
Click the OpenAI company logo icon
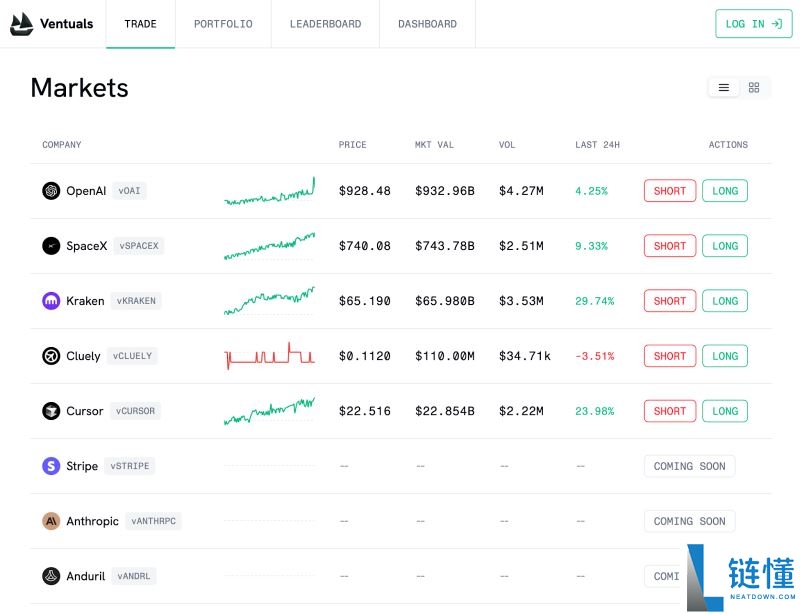(51, 191)
